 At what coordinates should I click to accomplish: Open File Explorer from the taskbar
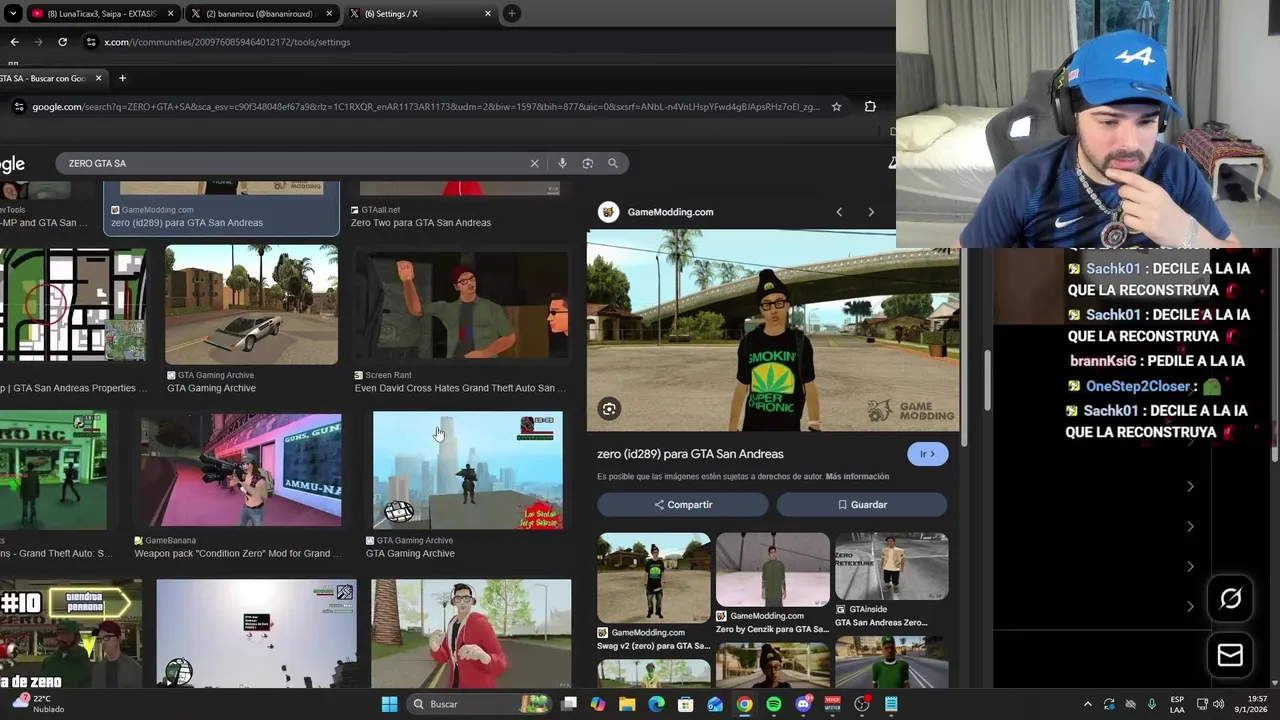coord(627,704)
